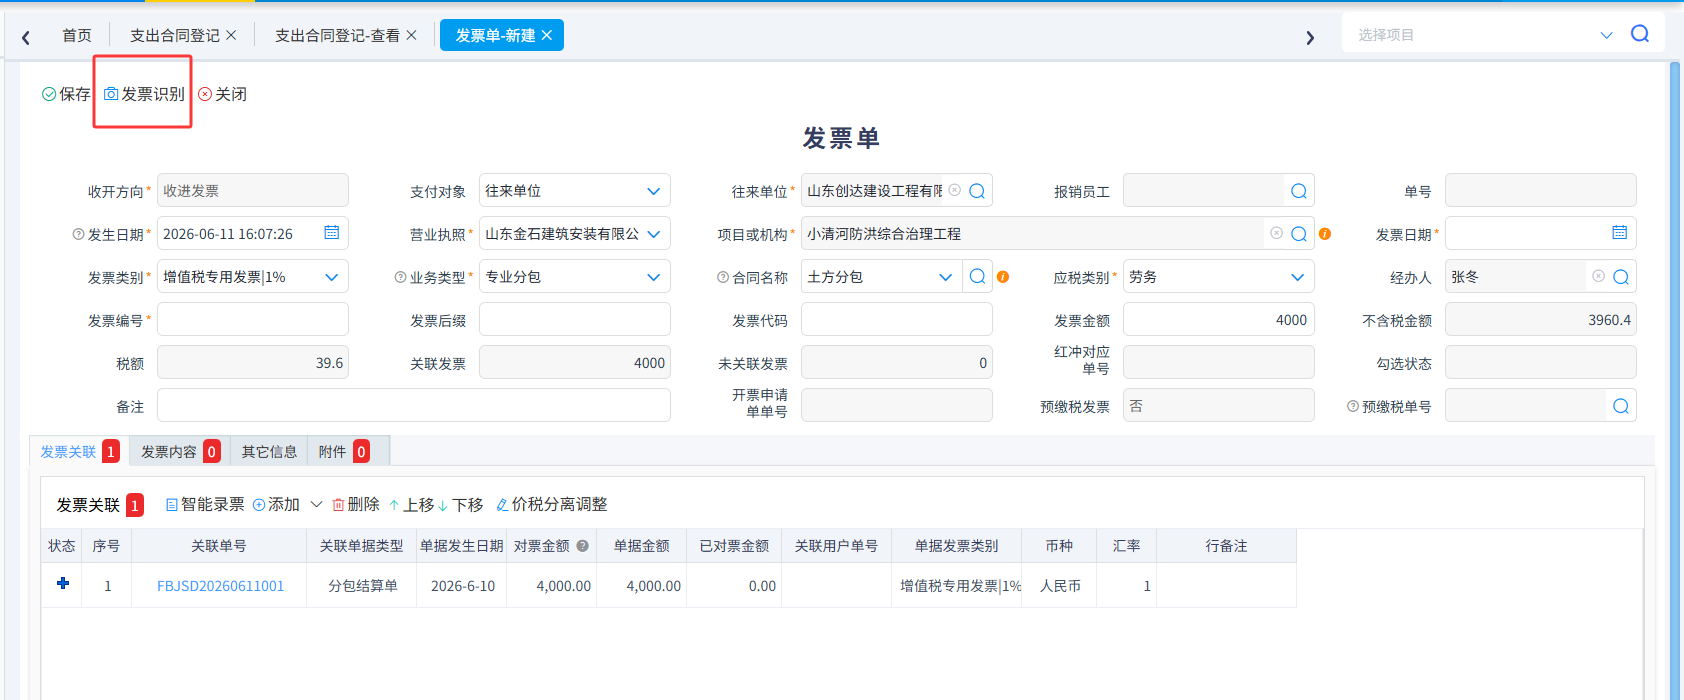Close the 支出合同登记-查看 tab
The height and width of the screenshot is (700, 1684).
(x=411, y=35)
